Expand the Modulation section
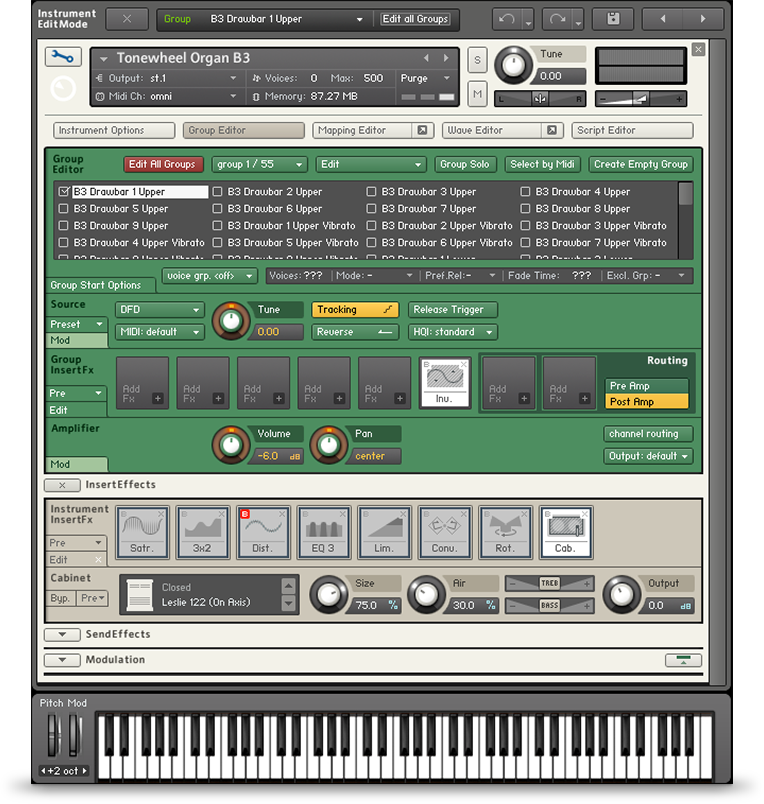Screen dimensions: 764x804 (x=62, y=660)
